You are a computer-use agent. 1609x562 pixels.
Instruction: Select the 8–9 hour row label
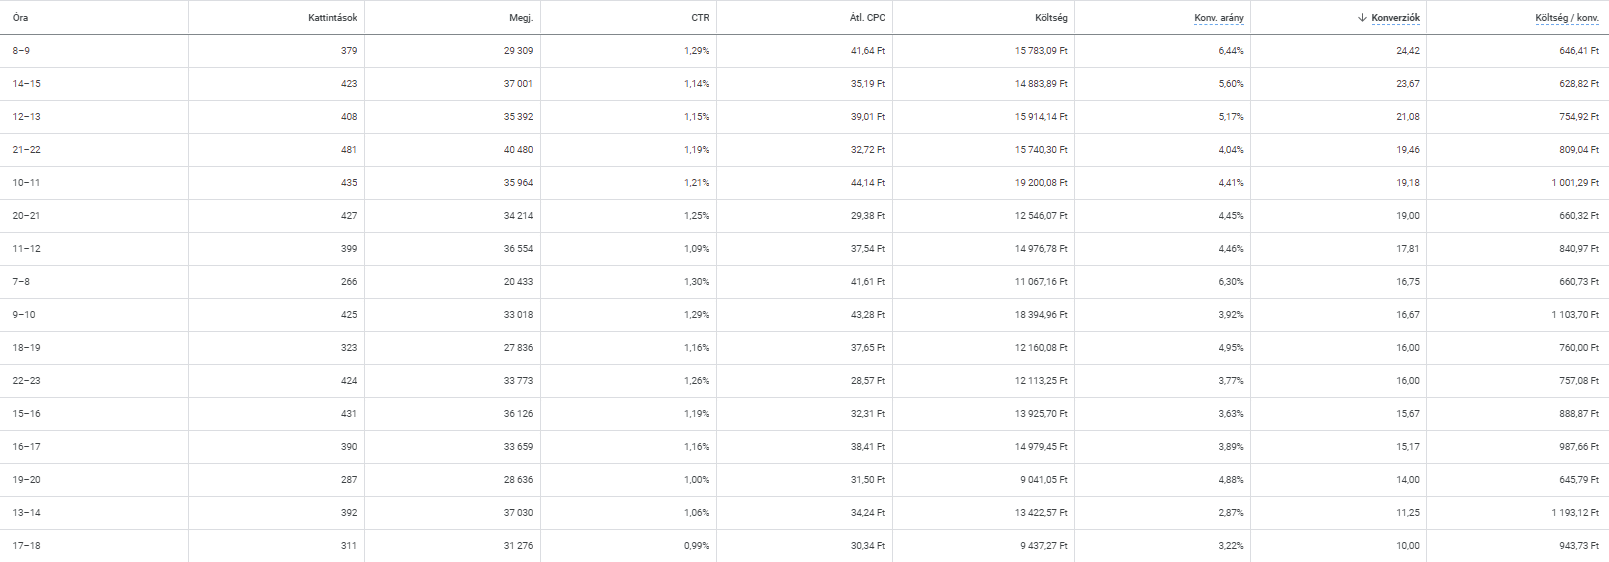pos(21,51)
